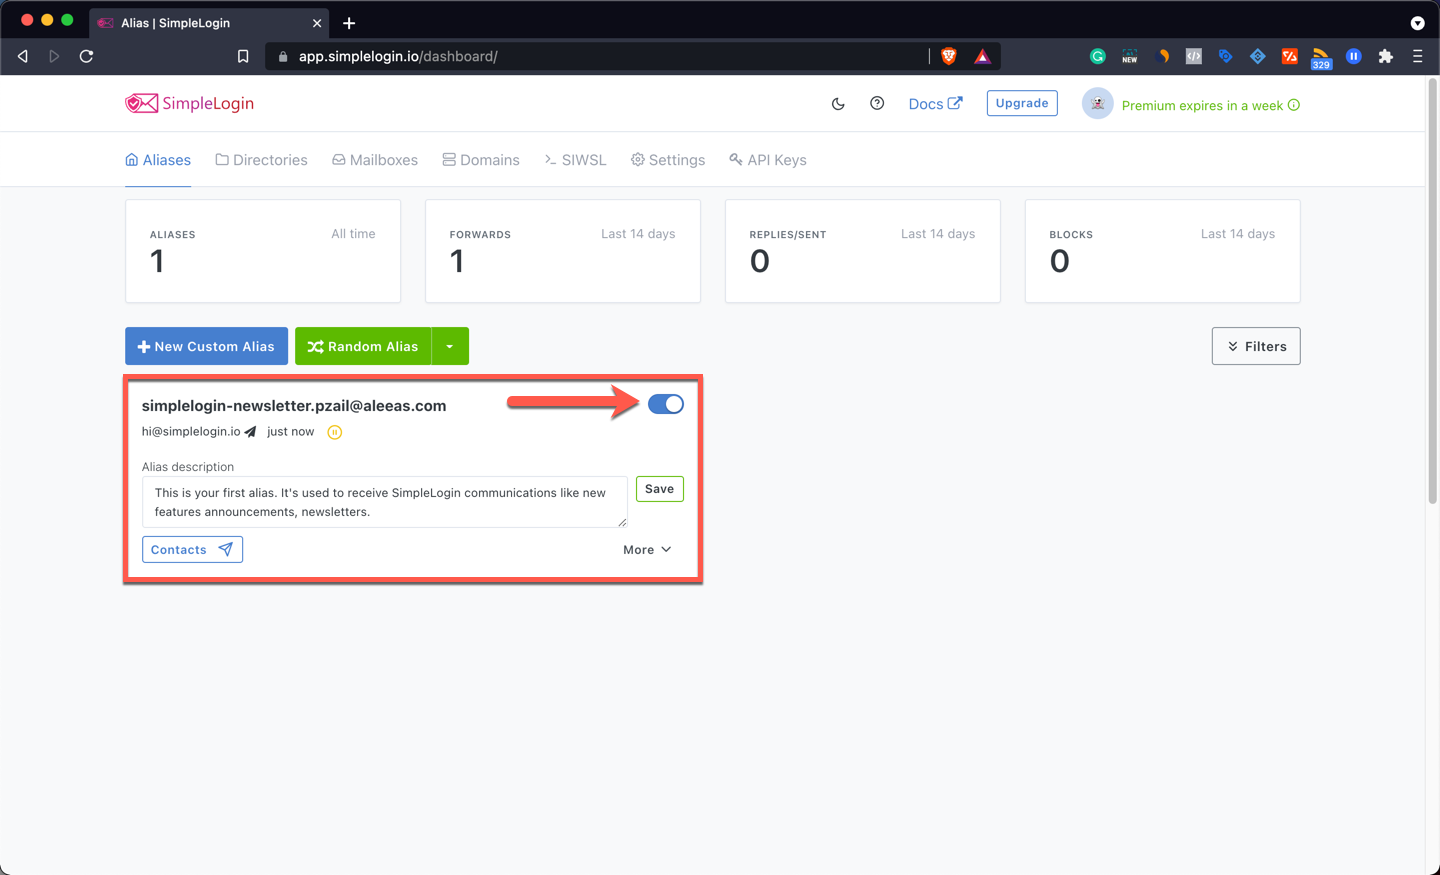Viewport: 1440px width, 875px height.
Task: Click the paper-plane icon next to hi@simplelogin.io
Action: point(250,432)
